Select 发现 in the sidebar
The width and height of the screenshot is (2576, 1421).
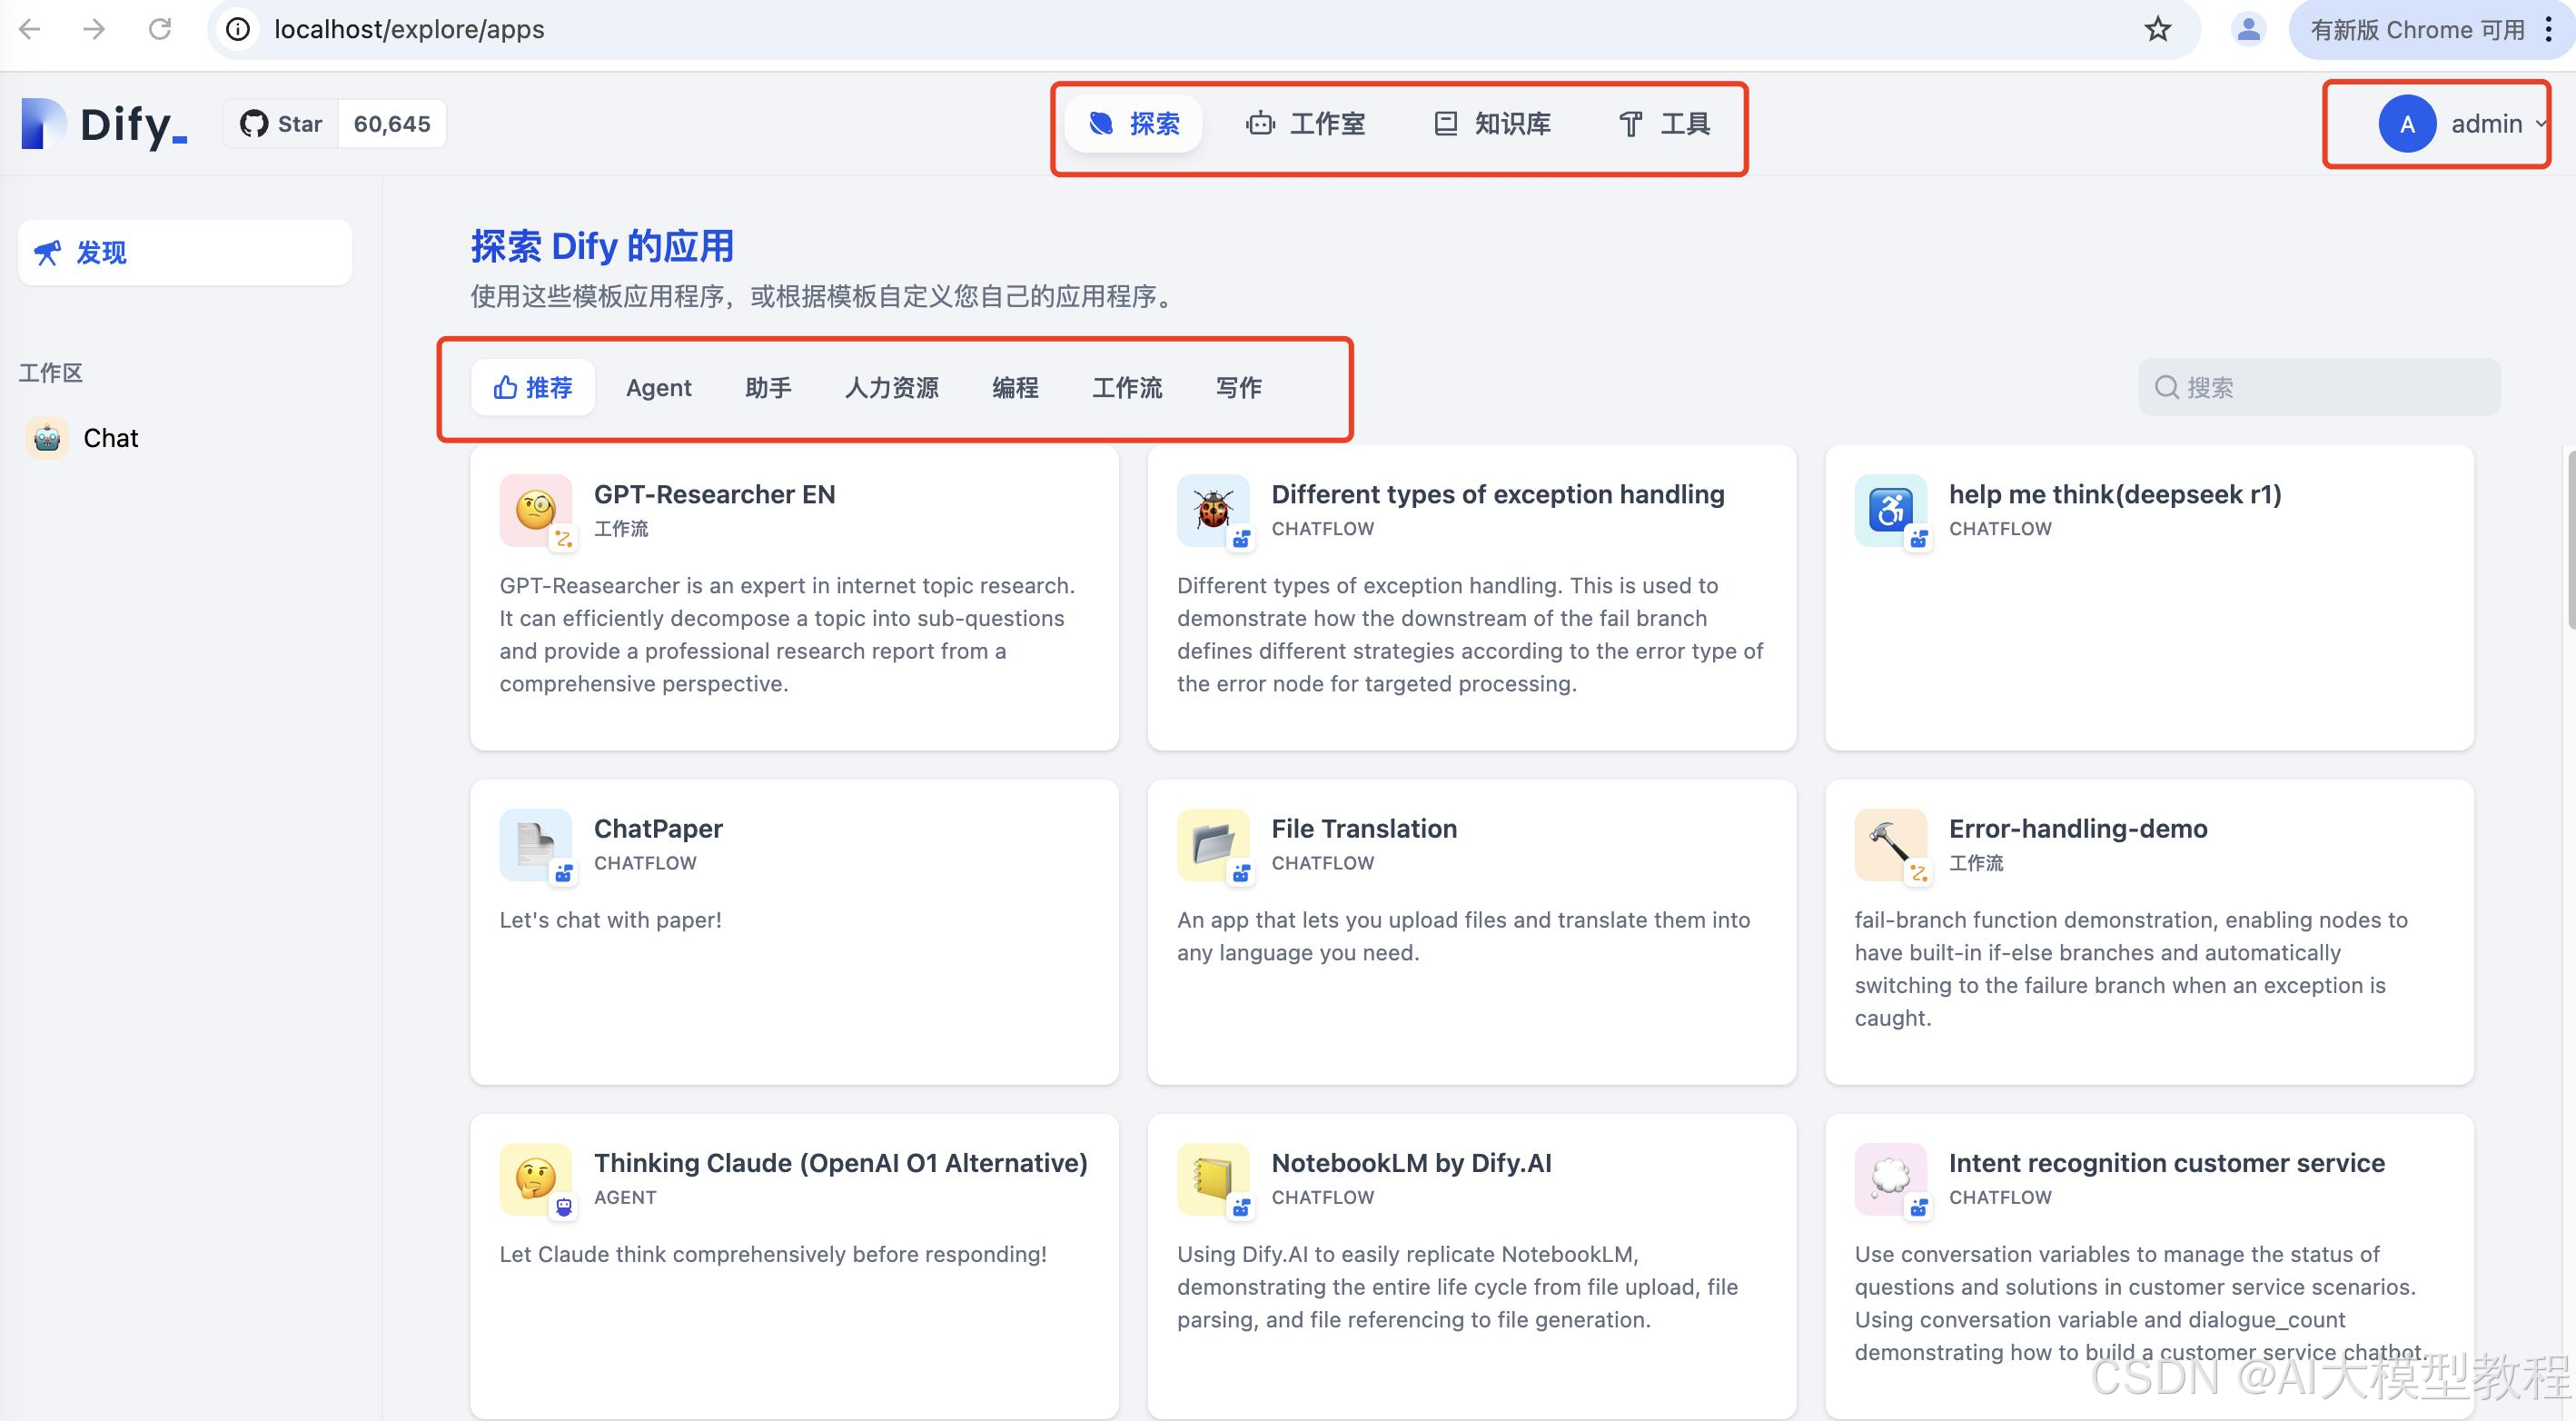coord(185,253)
